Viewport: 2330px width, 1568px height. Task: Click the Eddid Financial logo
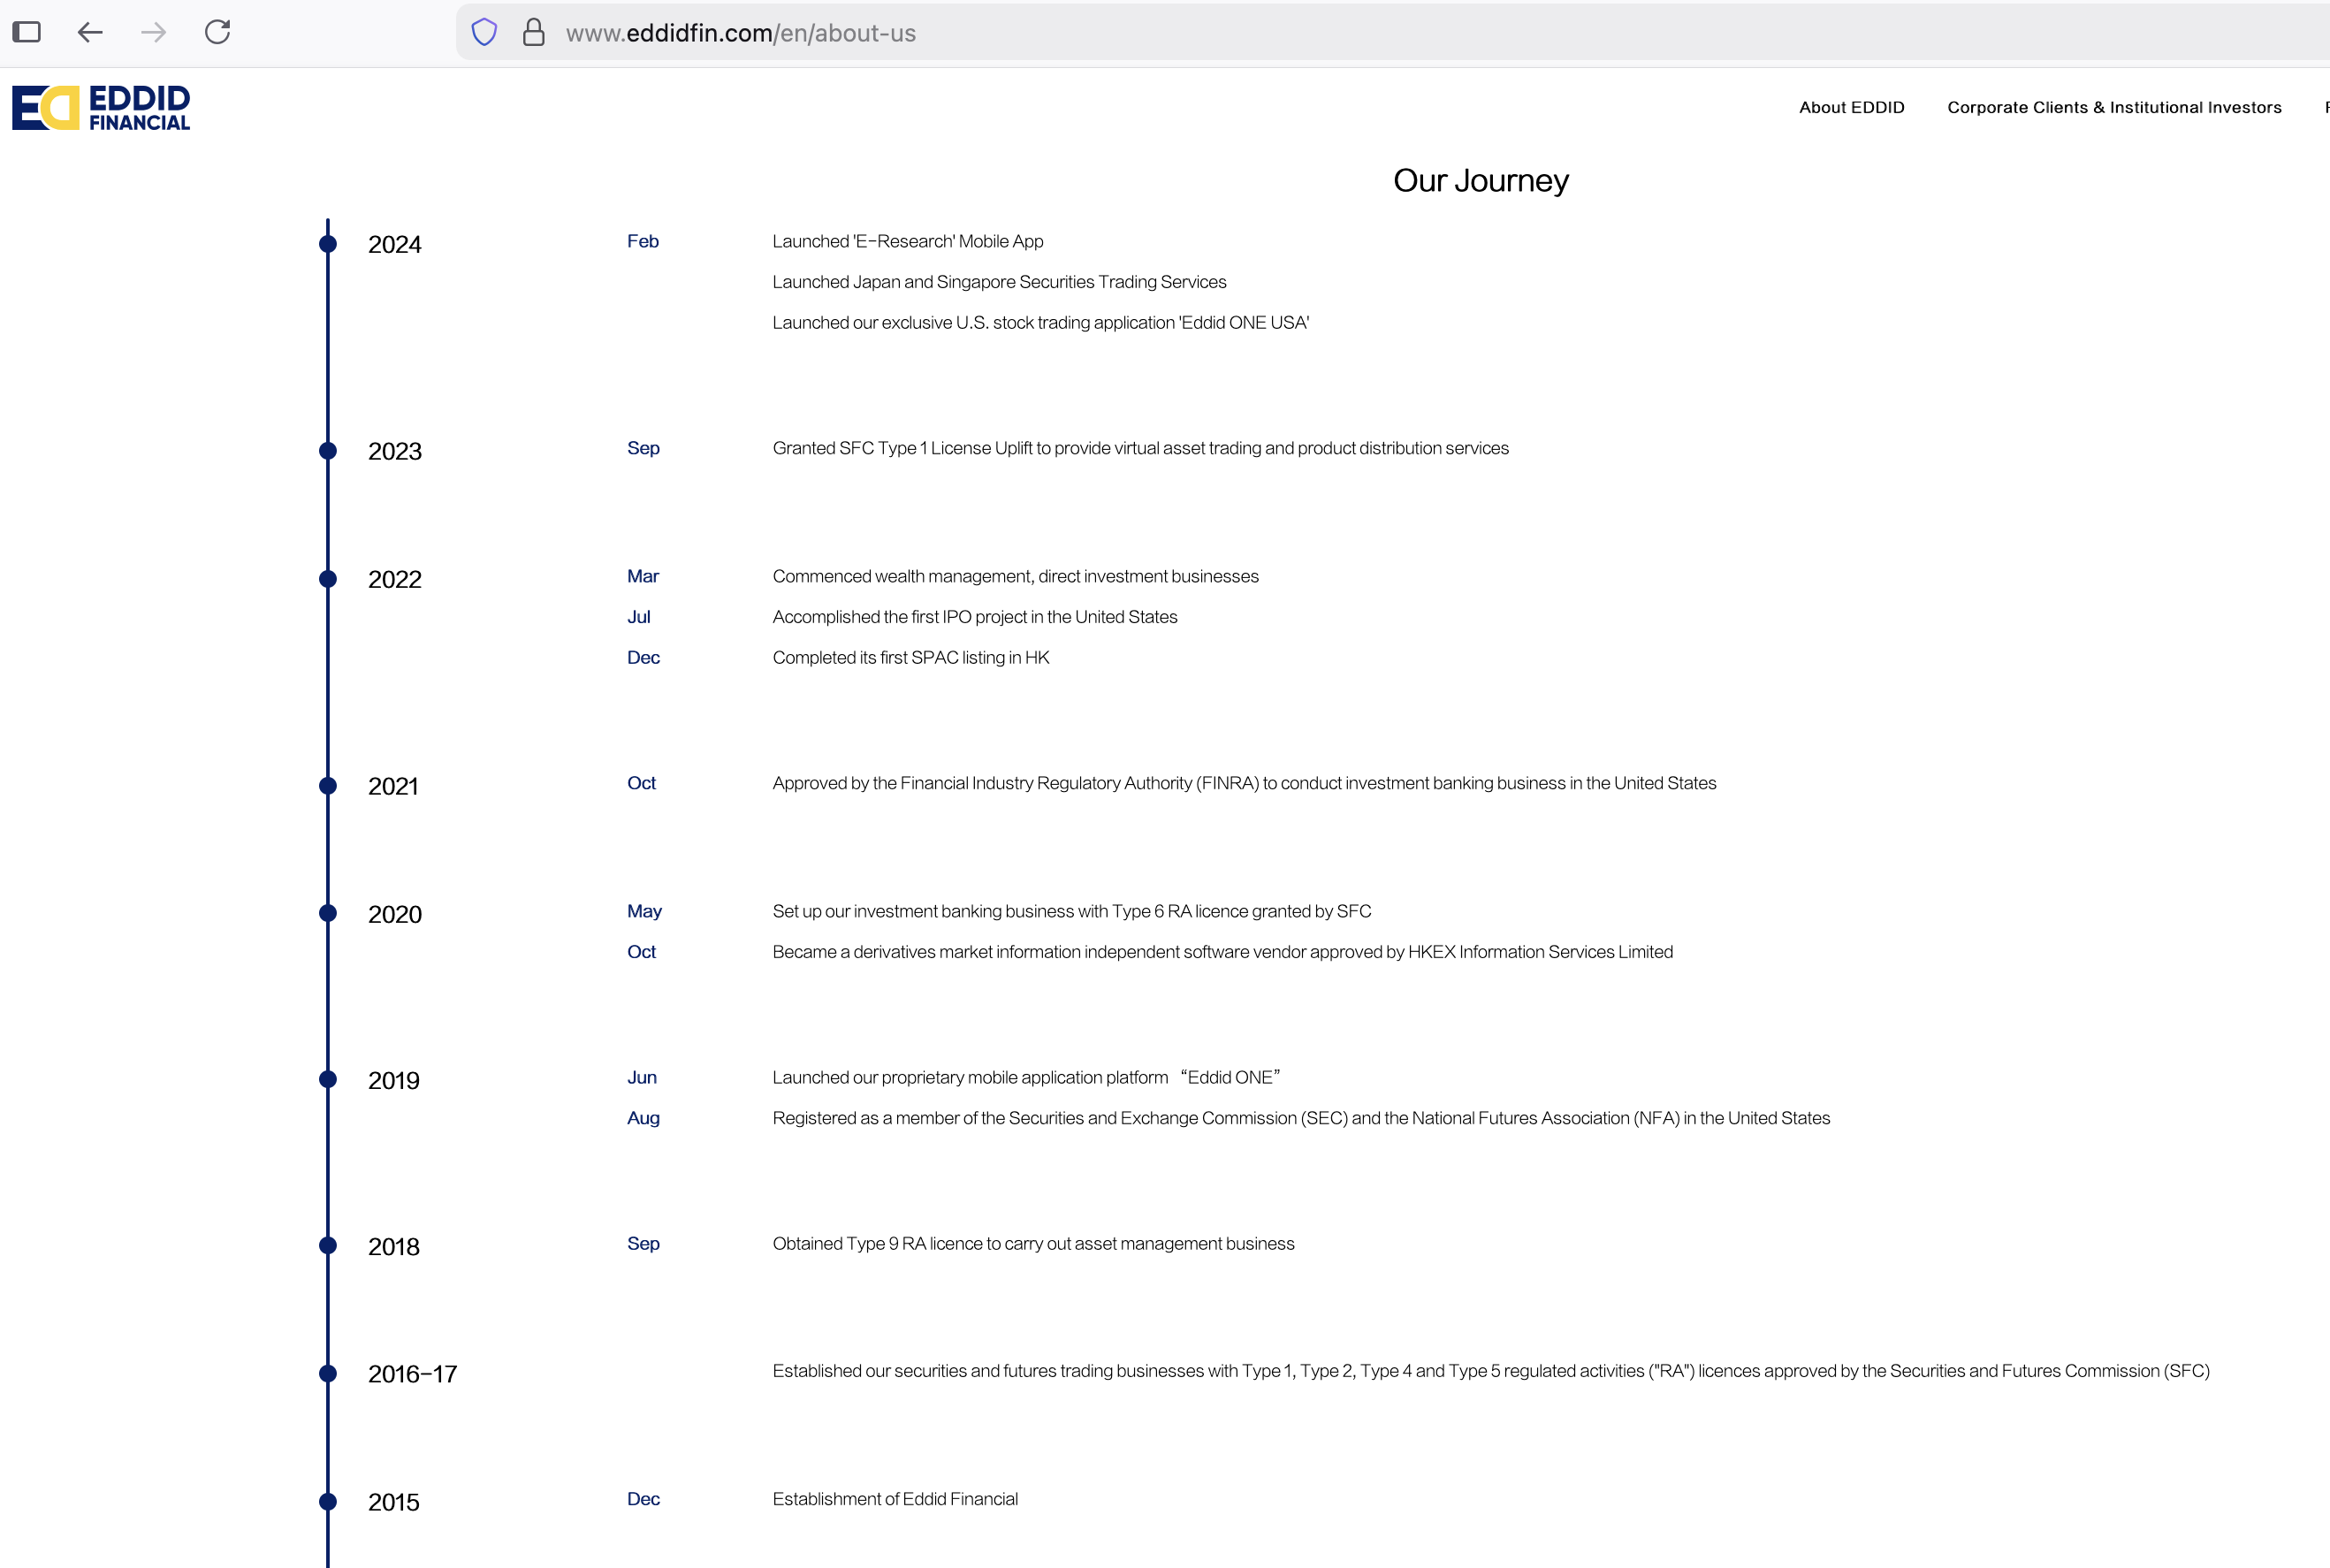(x=101, y=107)
